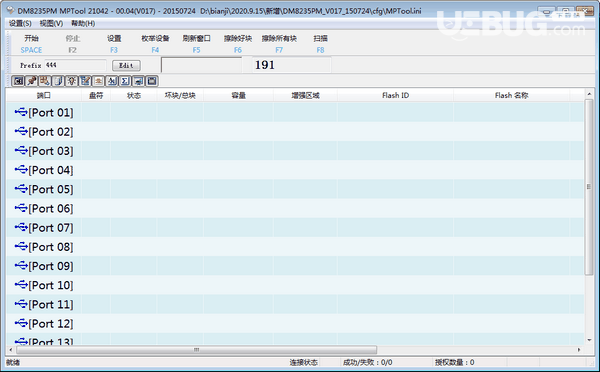Click the vertical scrollbar thumb of the port list
This screenshot has width=600, height=372.
pyautogui.click(x=589, y=187)
